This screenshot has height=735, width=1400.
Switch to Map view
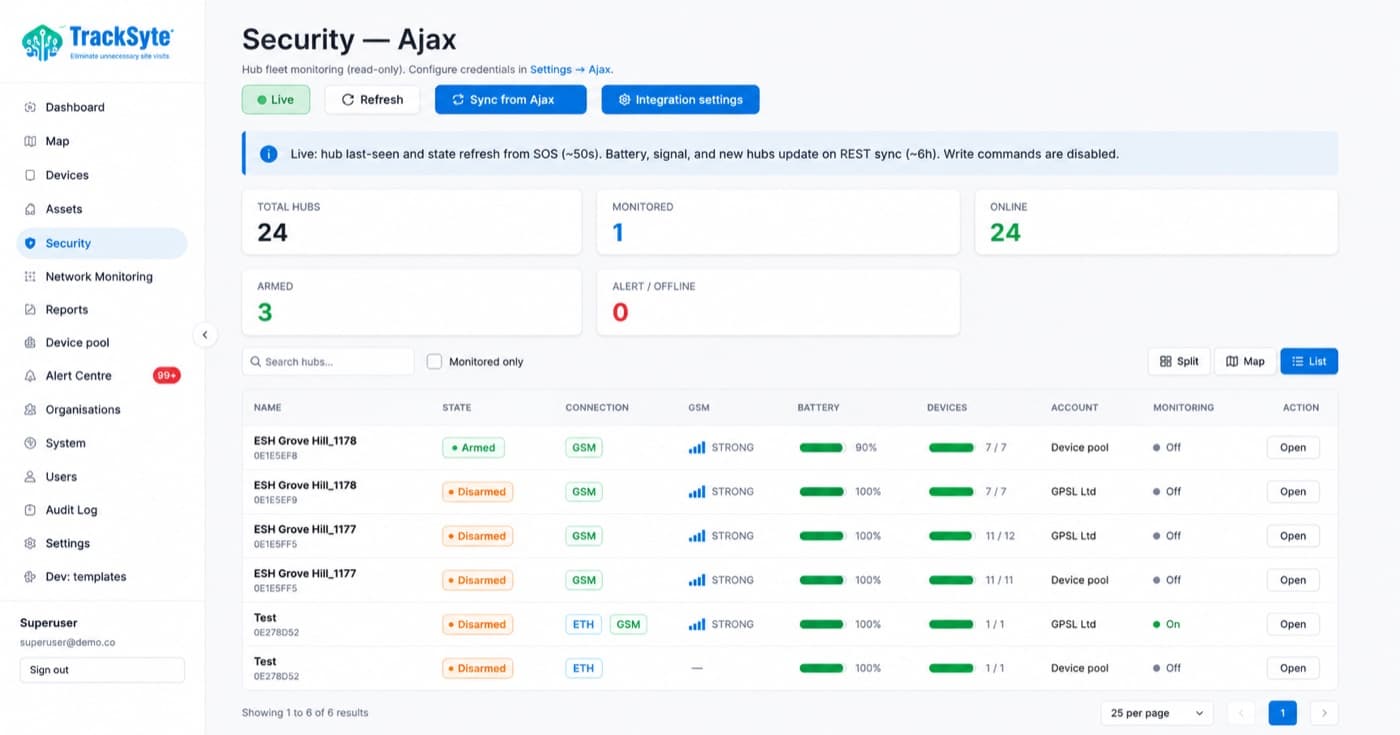coord(1245,361)
